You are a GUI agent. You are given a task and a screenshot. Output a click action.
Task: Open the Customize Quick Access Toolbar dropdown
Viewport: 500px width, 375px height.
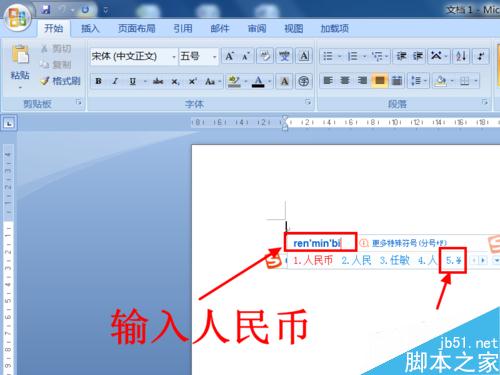[x=106, y=11]
